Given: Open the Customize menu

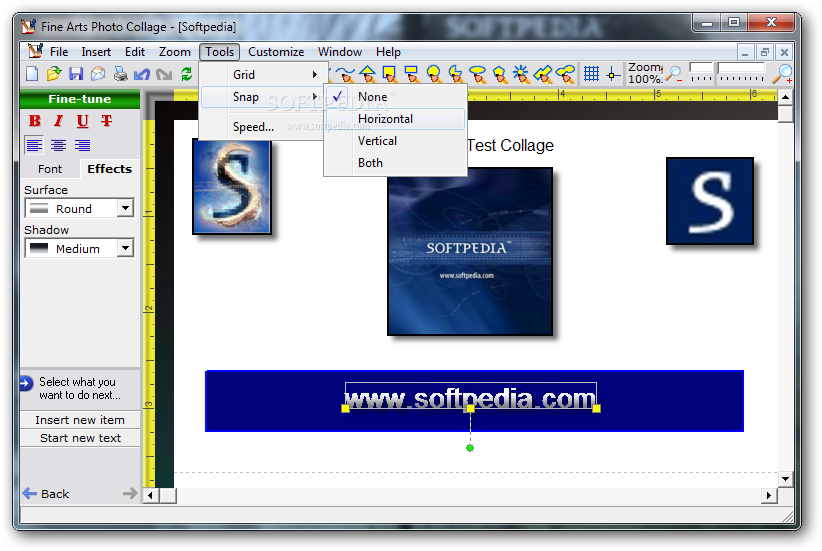Looking at the screenshot, I should (276, 52).
